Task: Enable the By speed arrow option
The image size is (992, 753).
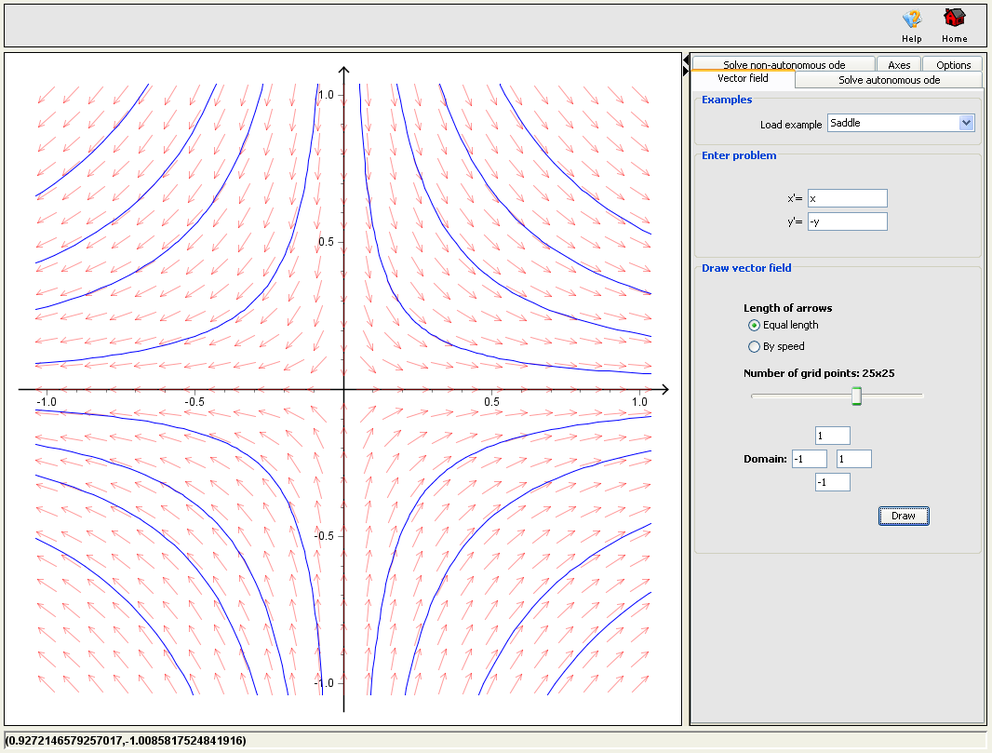Action: (752, 346)
